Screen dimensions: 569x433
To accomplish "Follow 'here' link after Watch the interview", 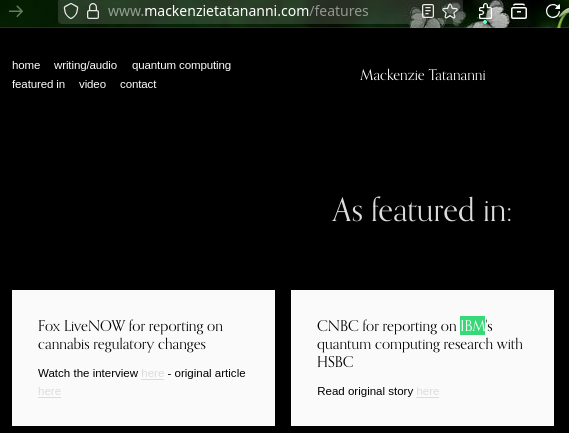I will (x=153, y=373).
